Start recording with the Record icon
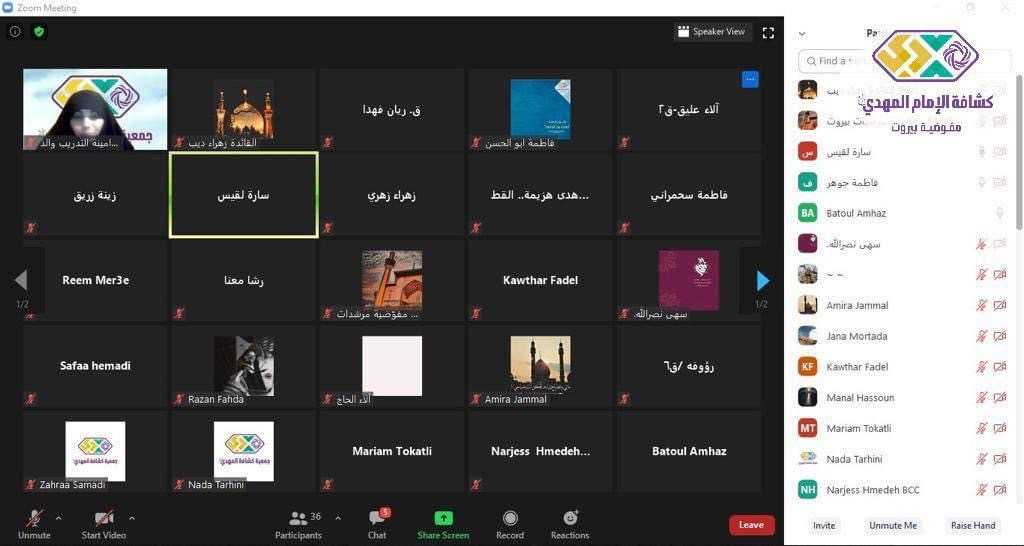This screenshot has height=546, width=1024. coord(510,518)
